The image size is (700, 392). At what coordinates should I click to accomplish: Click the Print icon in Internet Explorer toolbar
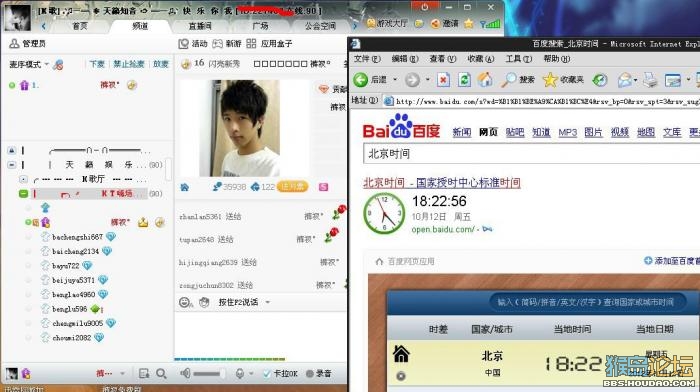pos(650,80)
